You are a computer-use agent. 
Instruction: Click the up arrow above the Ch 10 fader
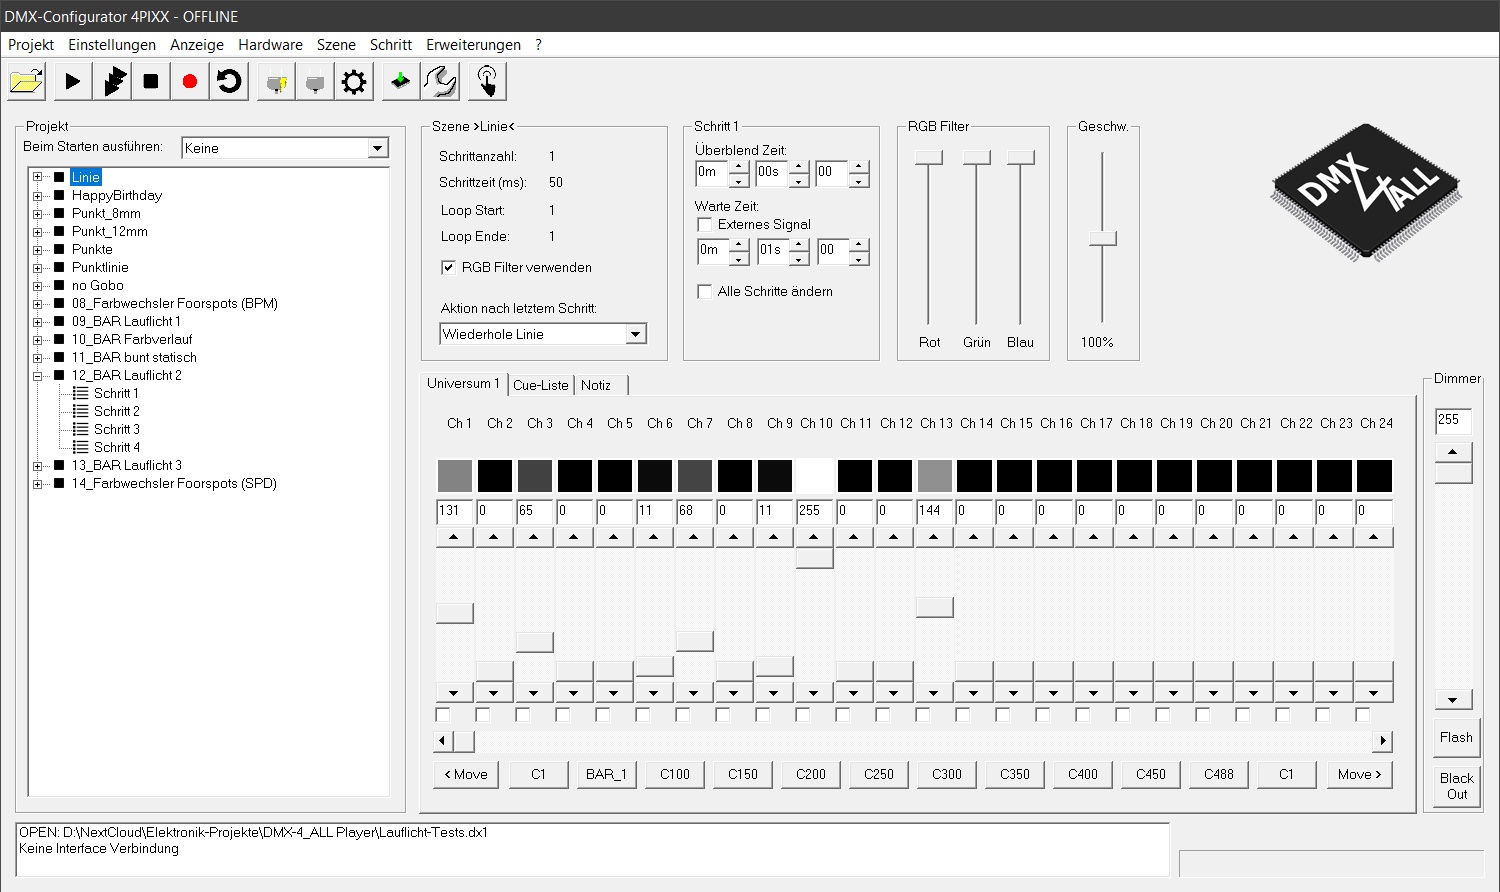(x=814, y=537)
